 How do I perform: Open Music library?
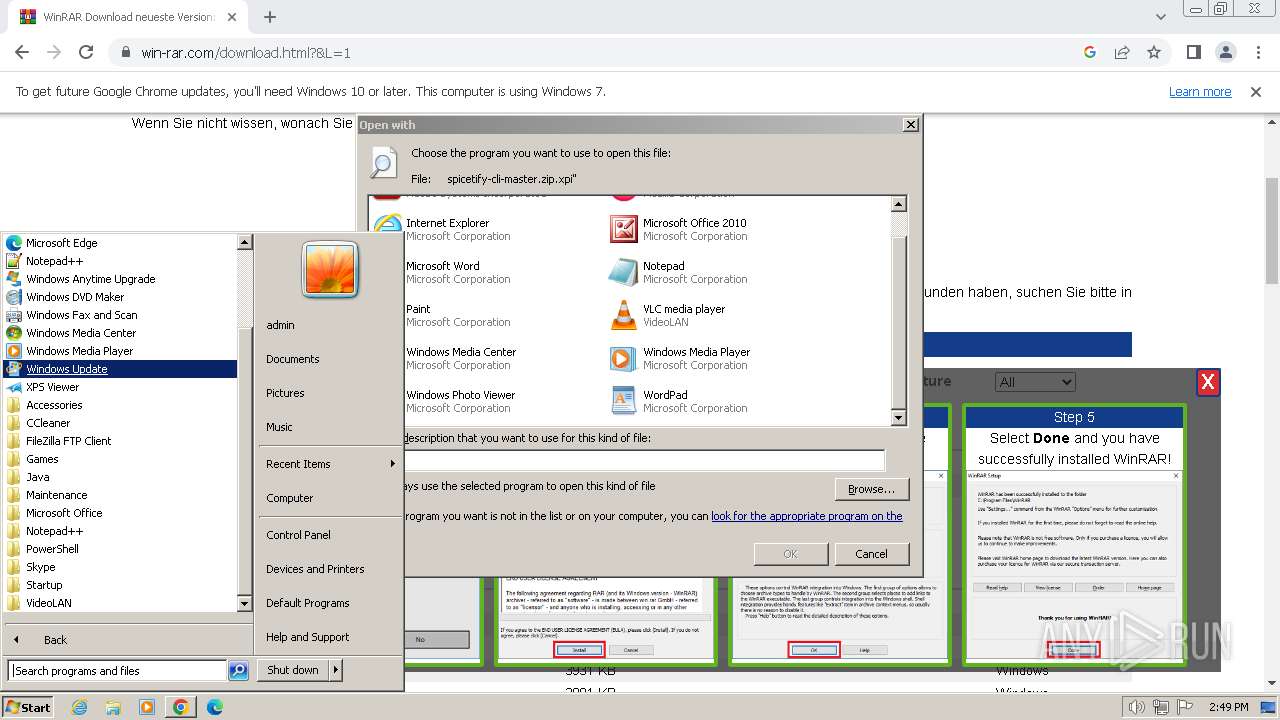tap(279, 427)
